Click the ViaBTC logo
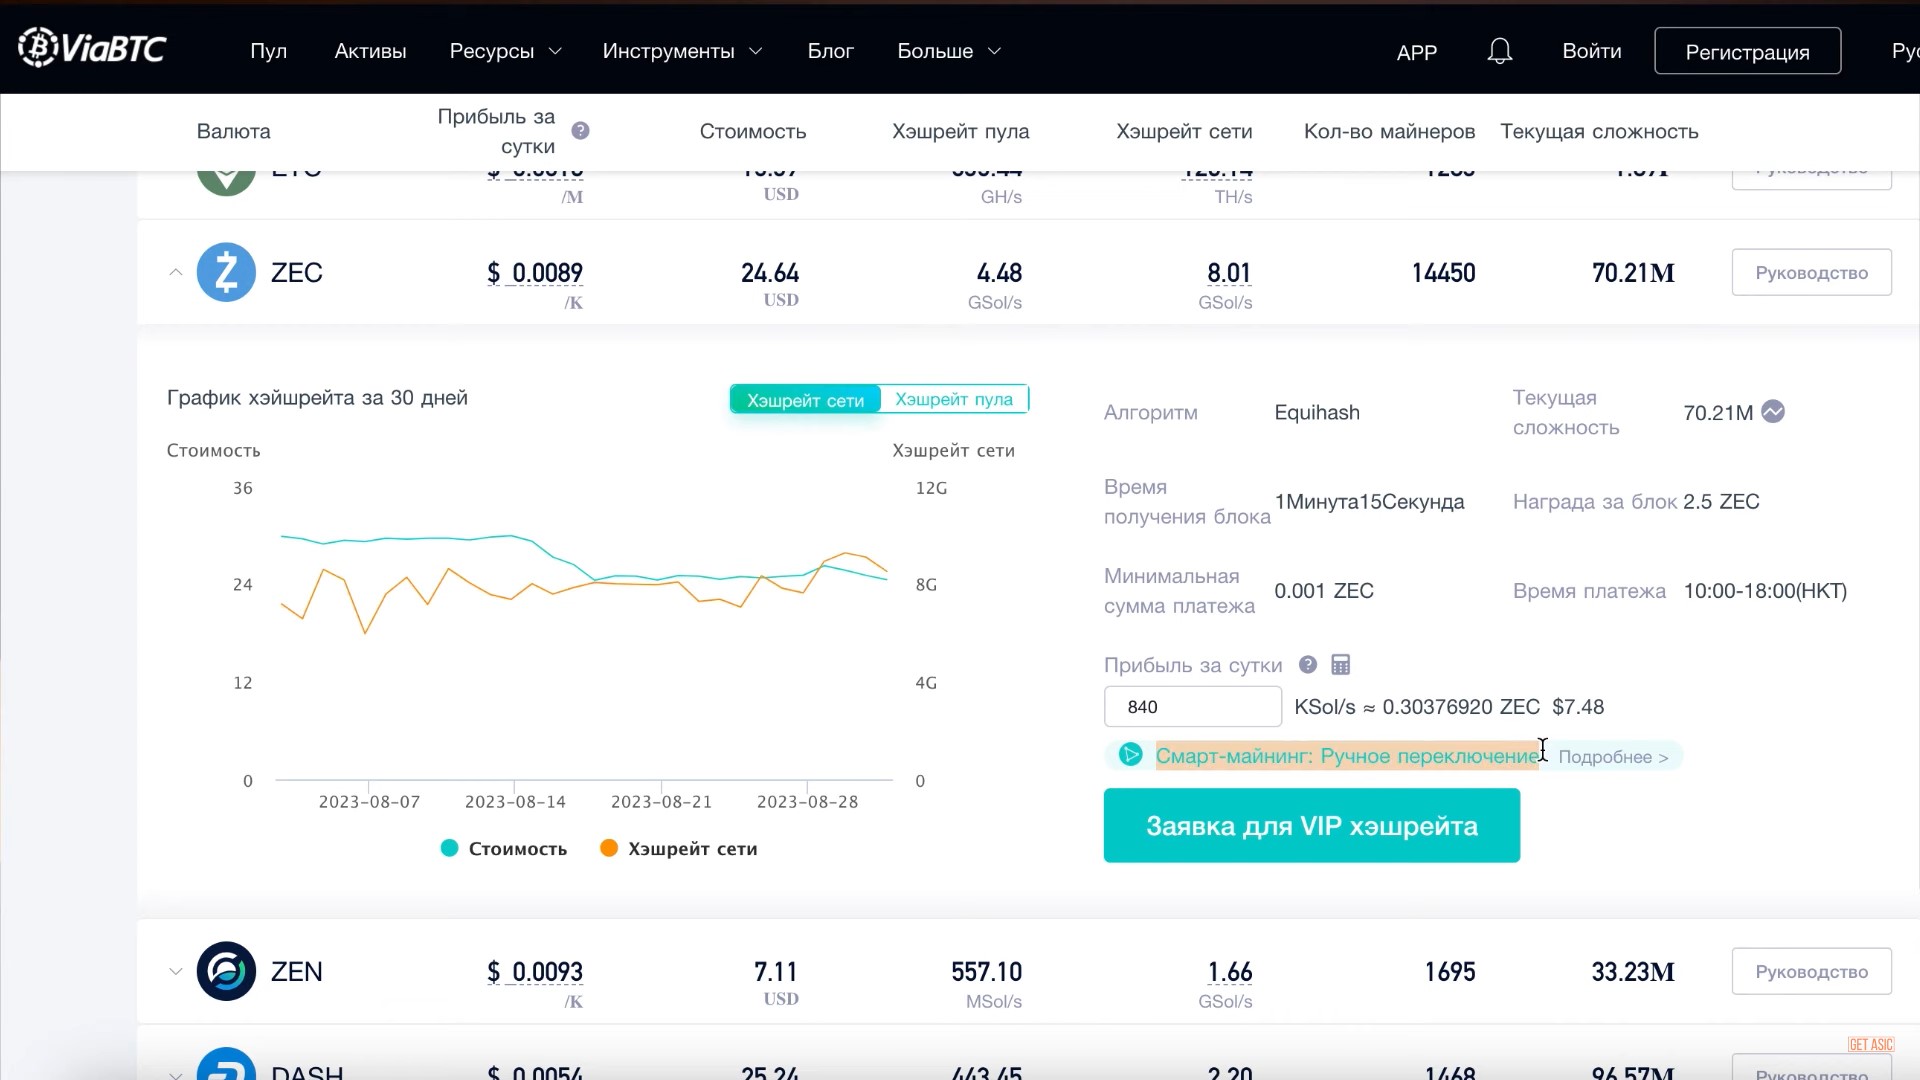 [x=92, y=48]
